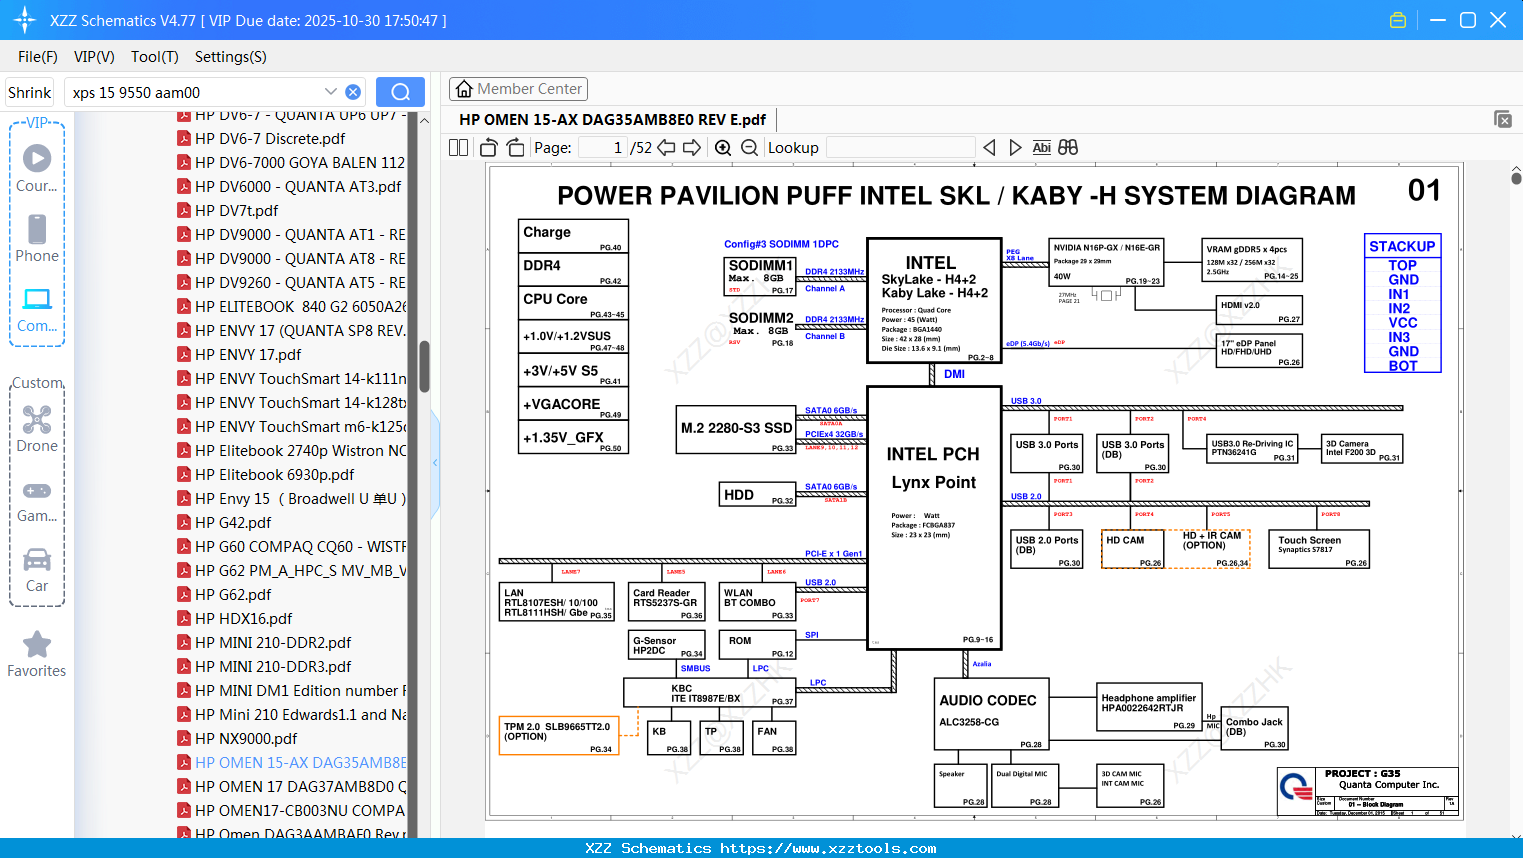Find next lookup match triangle
Screen dimensions: 1523x858
1015,147
